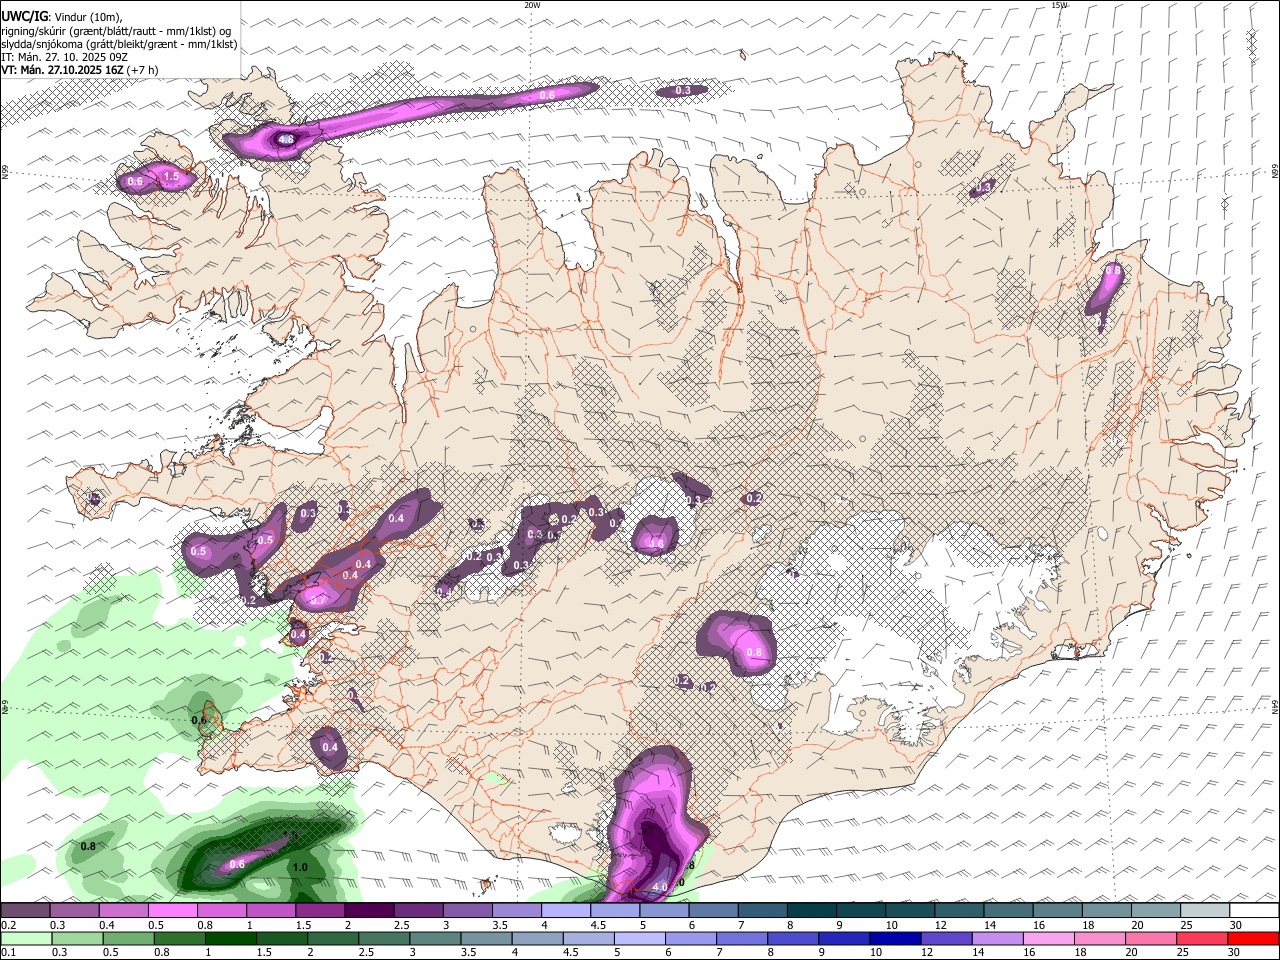1280x960 pixels.
Task: Click the "15W" longitude label at top
Action: [1059, 5]
